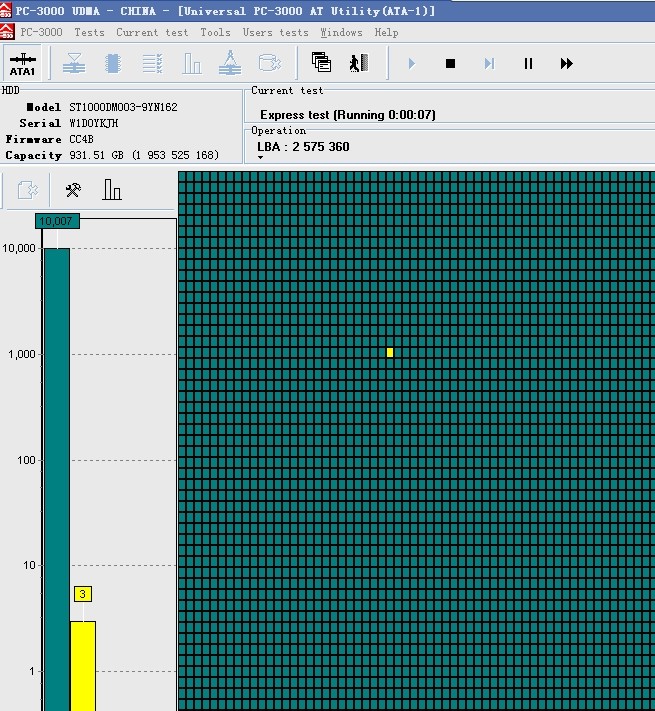Open the Users tests menu
The width and height of the screenshot is (655, 711).
[275, 32]
